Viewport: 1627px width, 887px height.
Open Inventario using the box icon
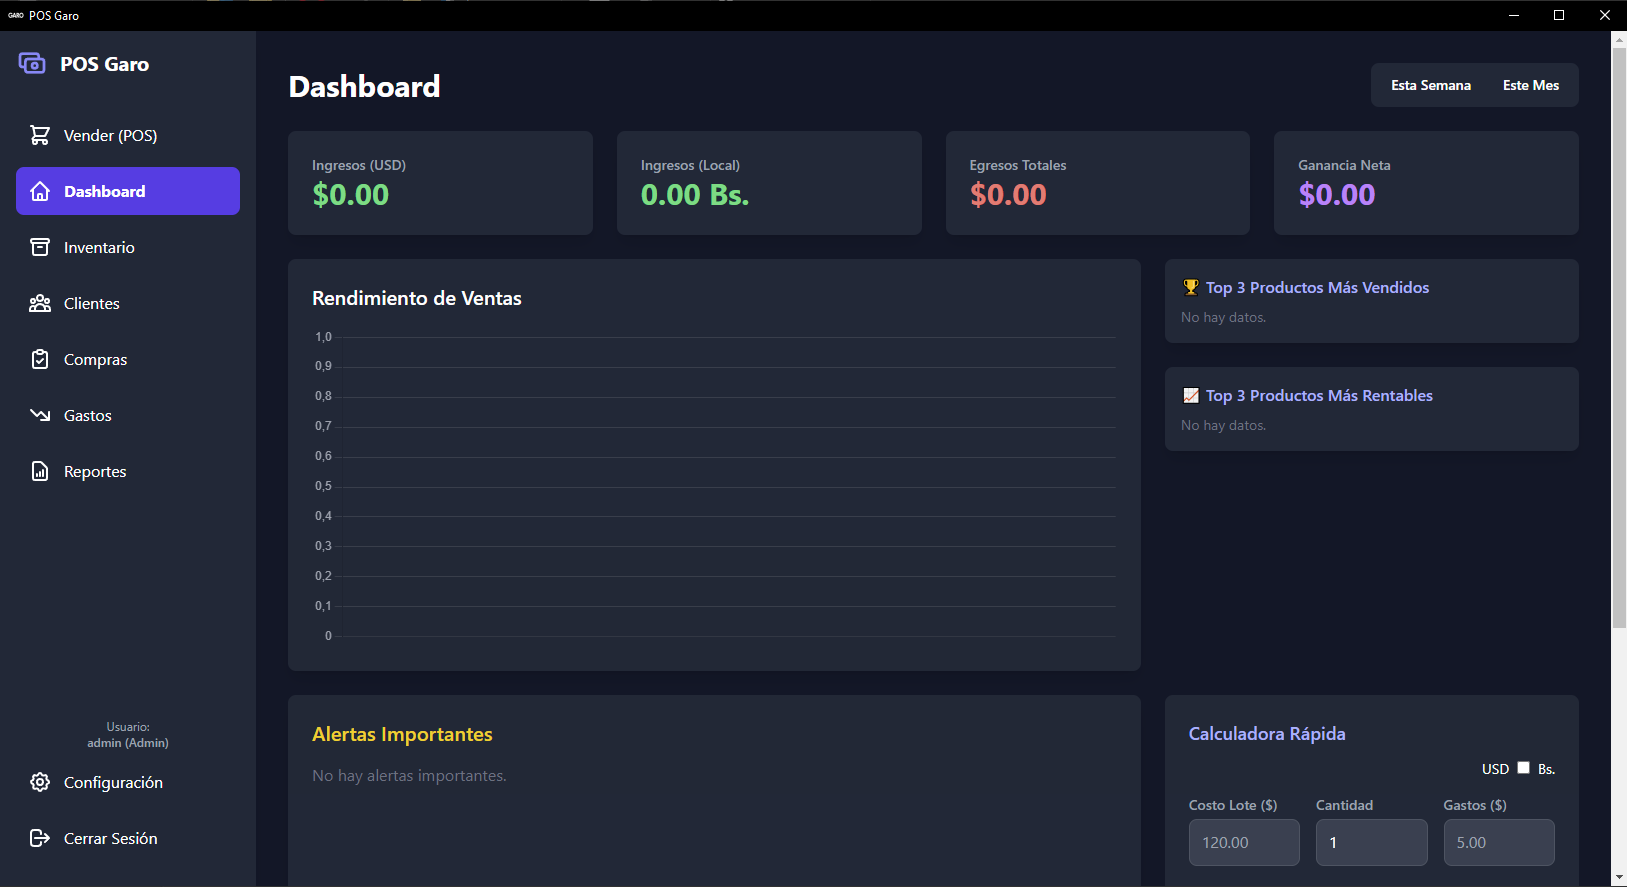click(x=40, y=247)
